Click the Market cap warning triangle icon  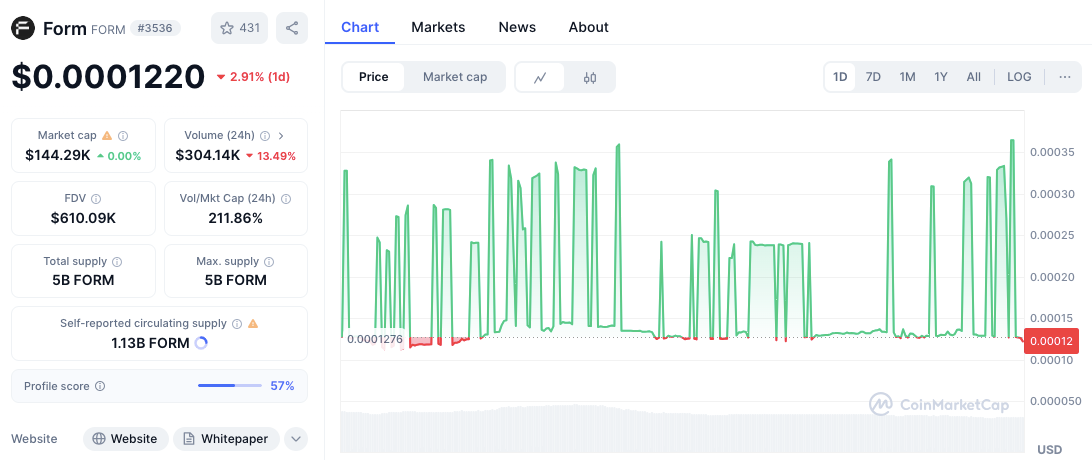tap(107, 136)
